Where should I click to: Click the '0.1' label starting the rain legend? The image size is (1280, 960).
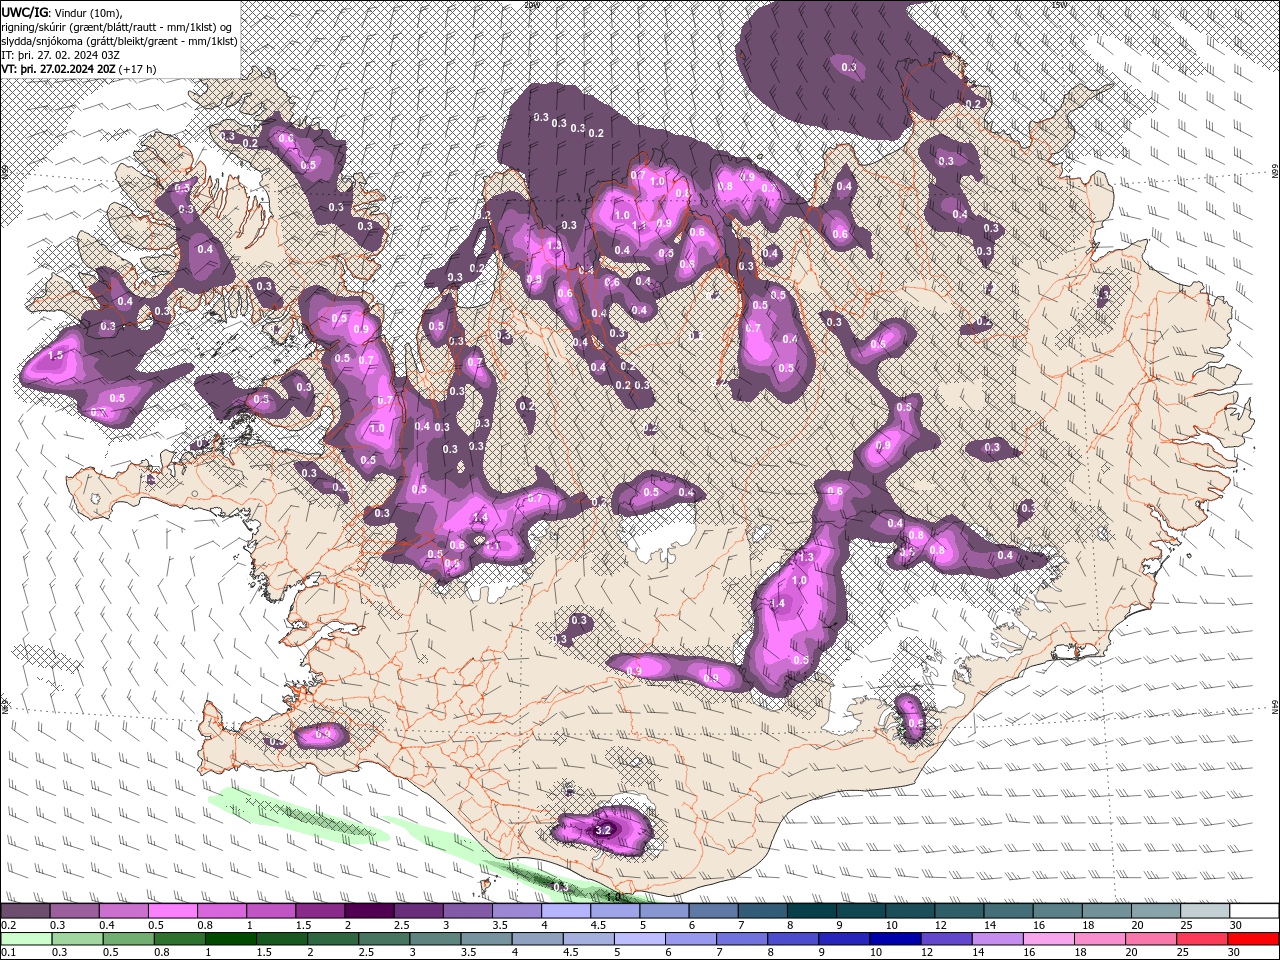click(8, 953)
